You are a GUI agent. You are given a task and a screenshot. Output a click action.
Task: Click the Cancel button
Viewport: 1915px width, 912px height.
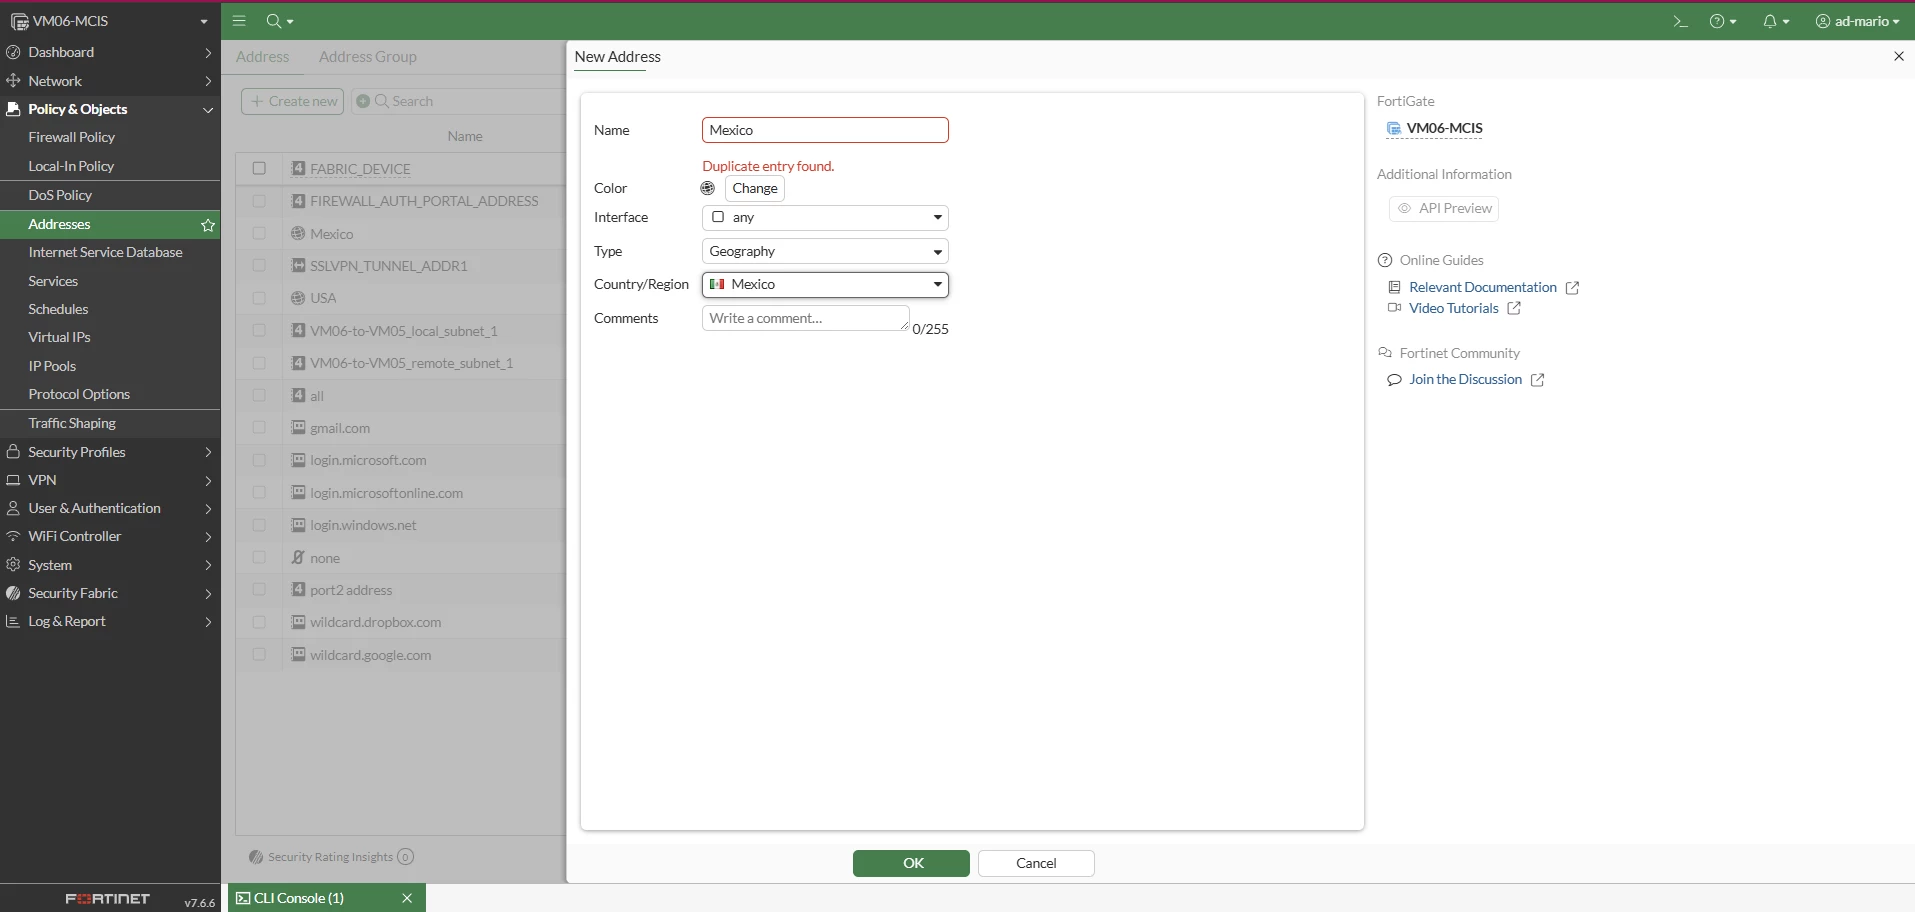[1036, 863]
